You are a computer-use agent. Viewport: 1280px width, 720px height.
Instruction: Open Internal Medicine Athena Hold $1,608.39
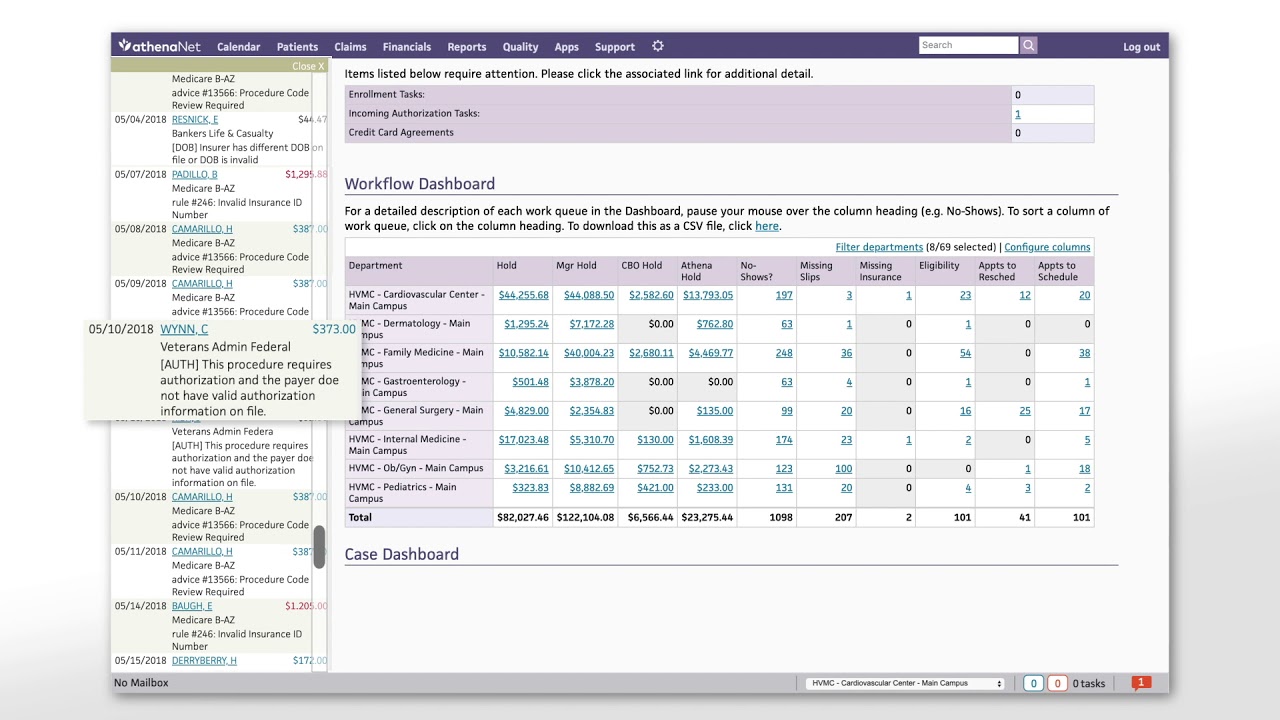tap(711, 440)
